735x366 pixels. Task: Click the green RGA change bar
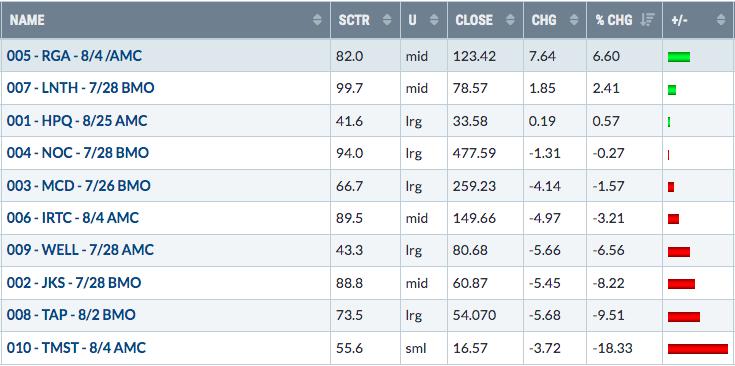(x=679, y=57)
